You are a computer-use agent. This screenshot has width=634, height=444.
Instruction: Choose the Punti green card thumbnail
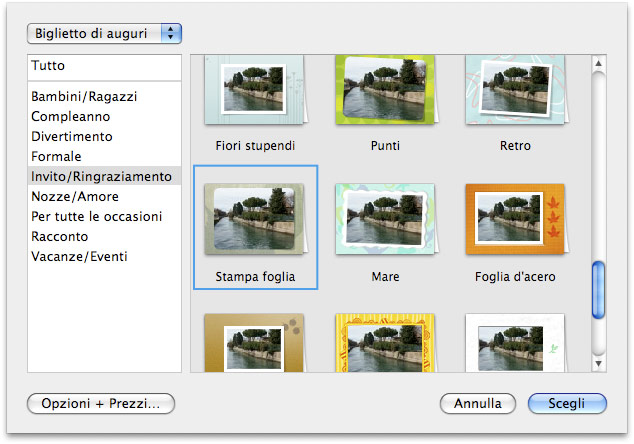click(386, 90)
